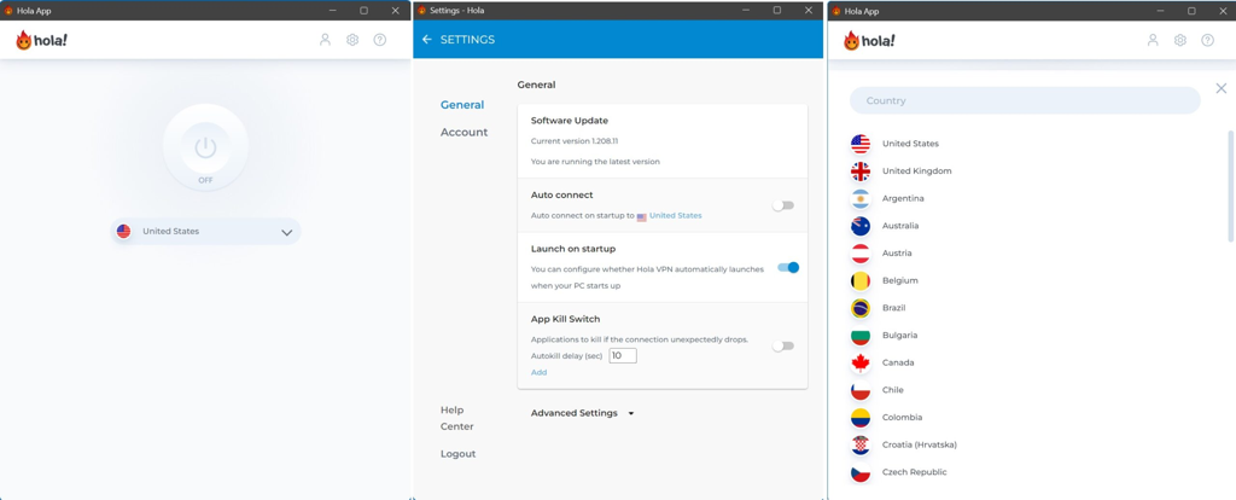Click the Country search field

pos(1024,100)
